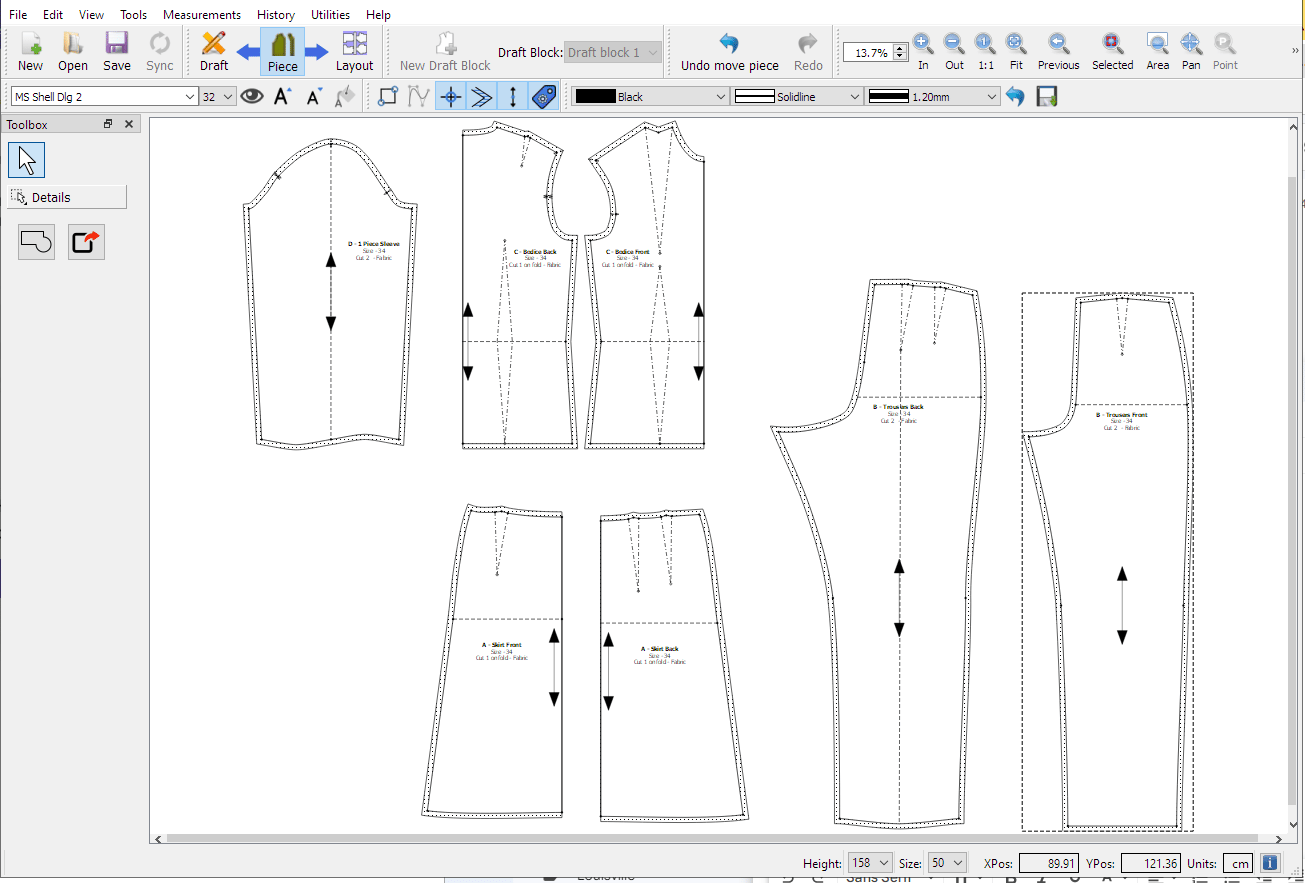Viewport: 1305px width, 883px height.
Task: Open the Utilities menu
Action: (330, 15)
